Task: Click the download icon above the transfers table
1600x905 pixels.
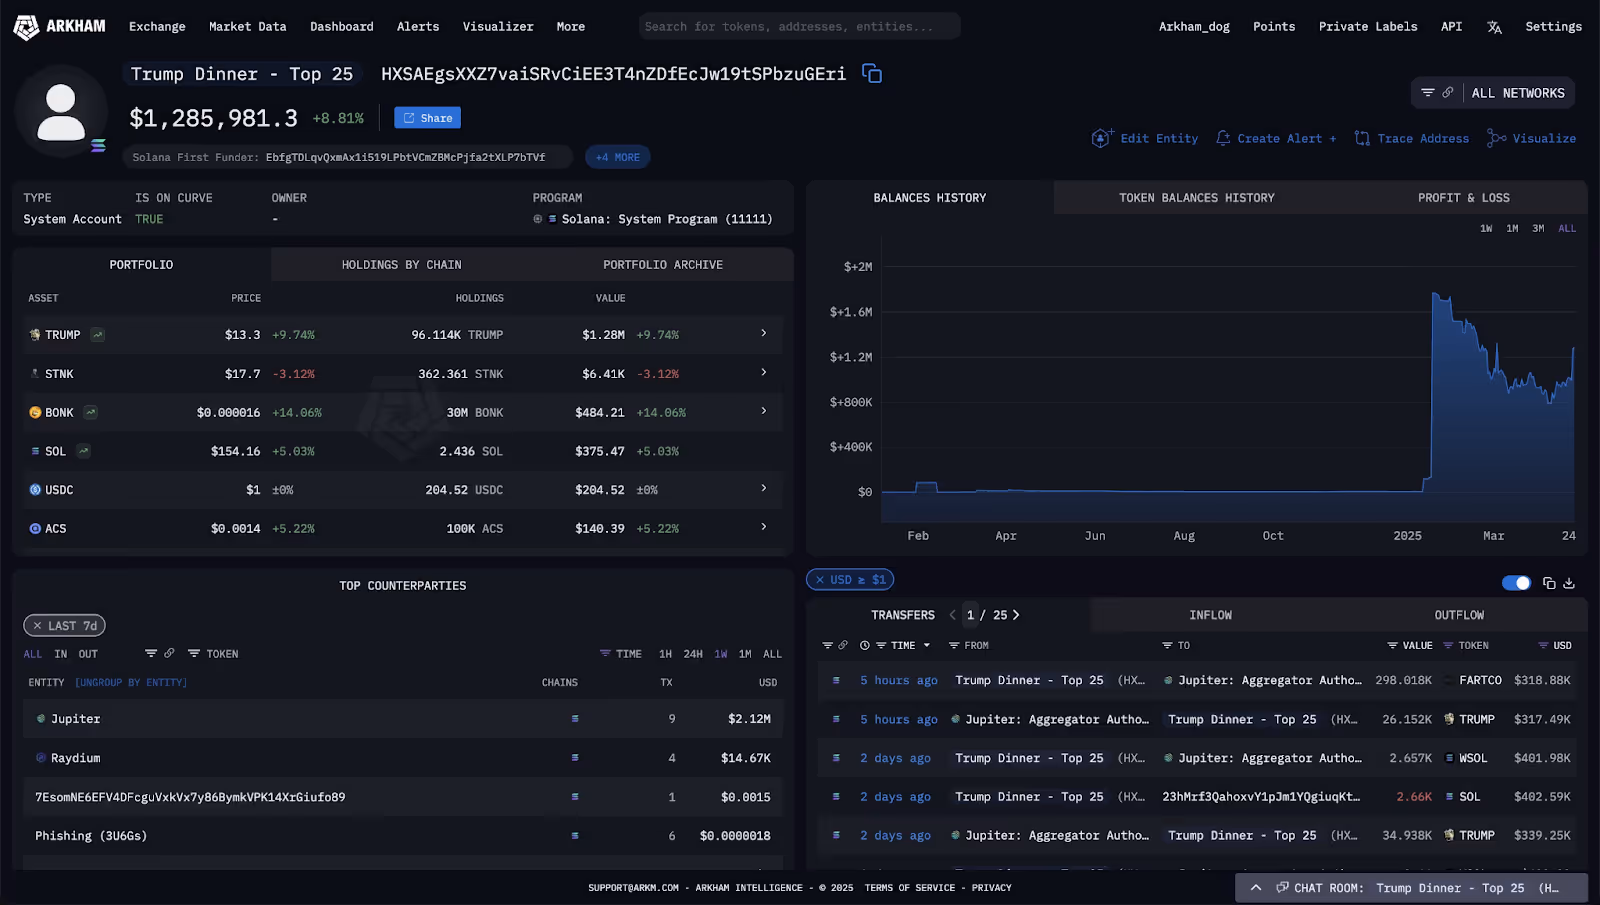Action: [x=1569, y=583]
